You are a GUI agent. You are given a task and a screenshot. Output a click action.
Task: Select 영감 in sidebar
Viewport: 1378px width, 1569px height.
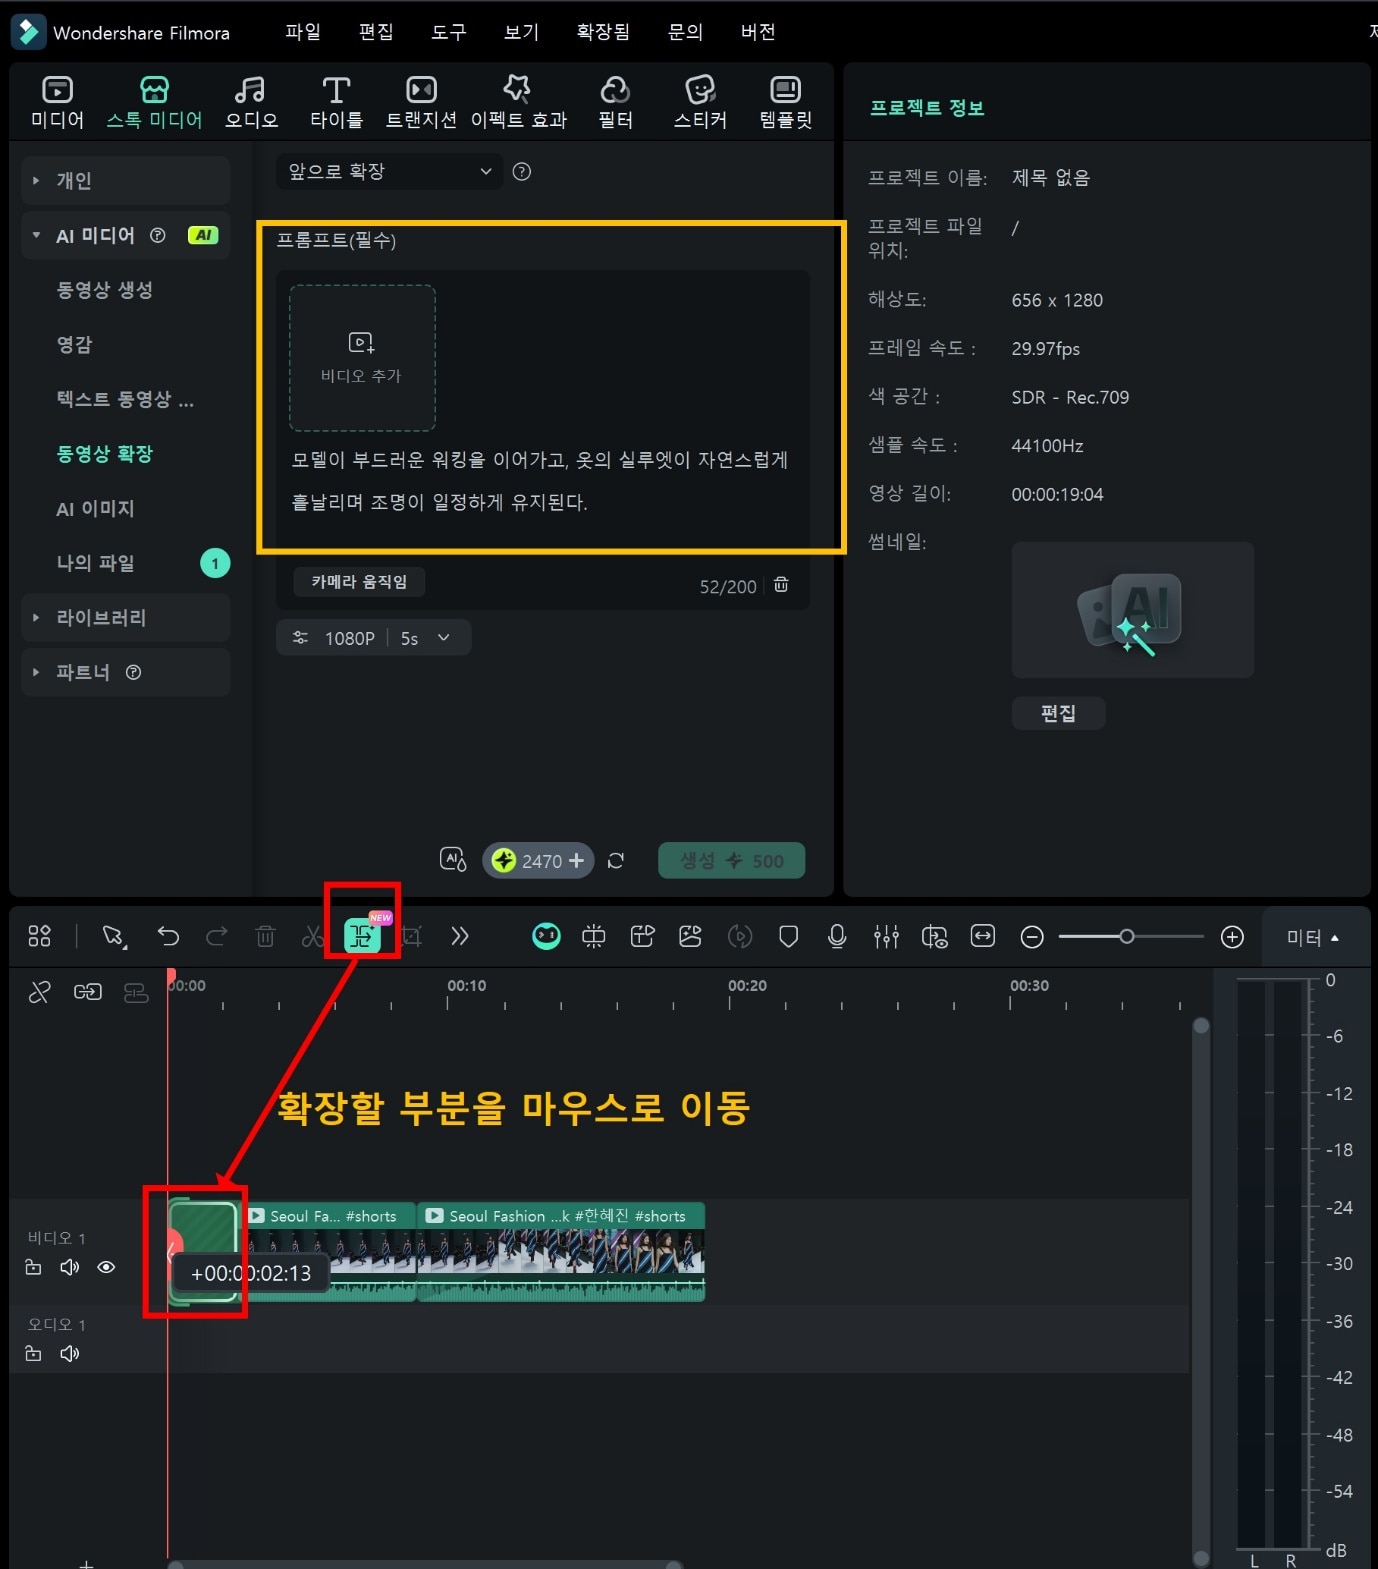click(74, 344)
